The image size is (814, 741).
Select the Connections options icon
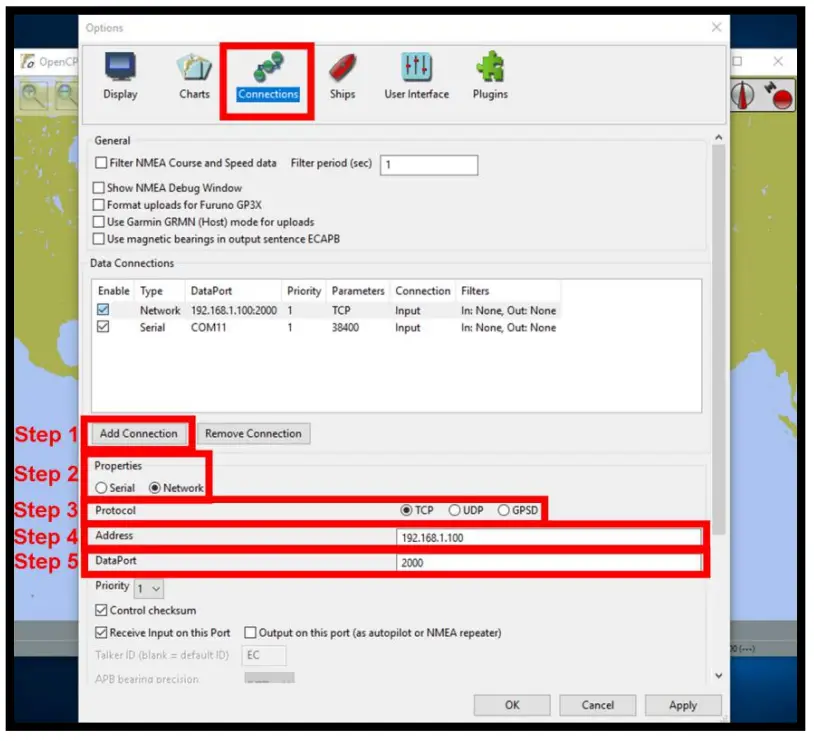(268, 77)
